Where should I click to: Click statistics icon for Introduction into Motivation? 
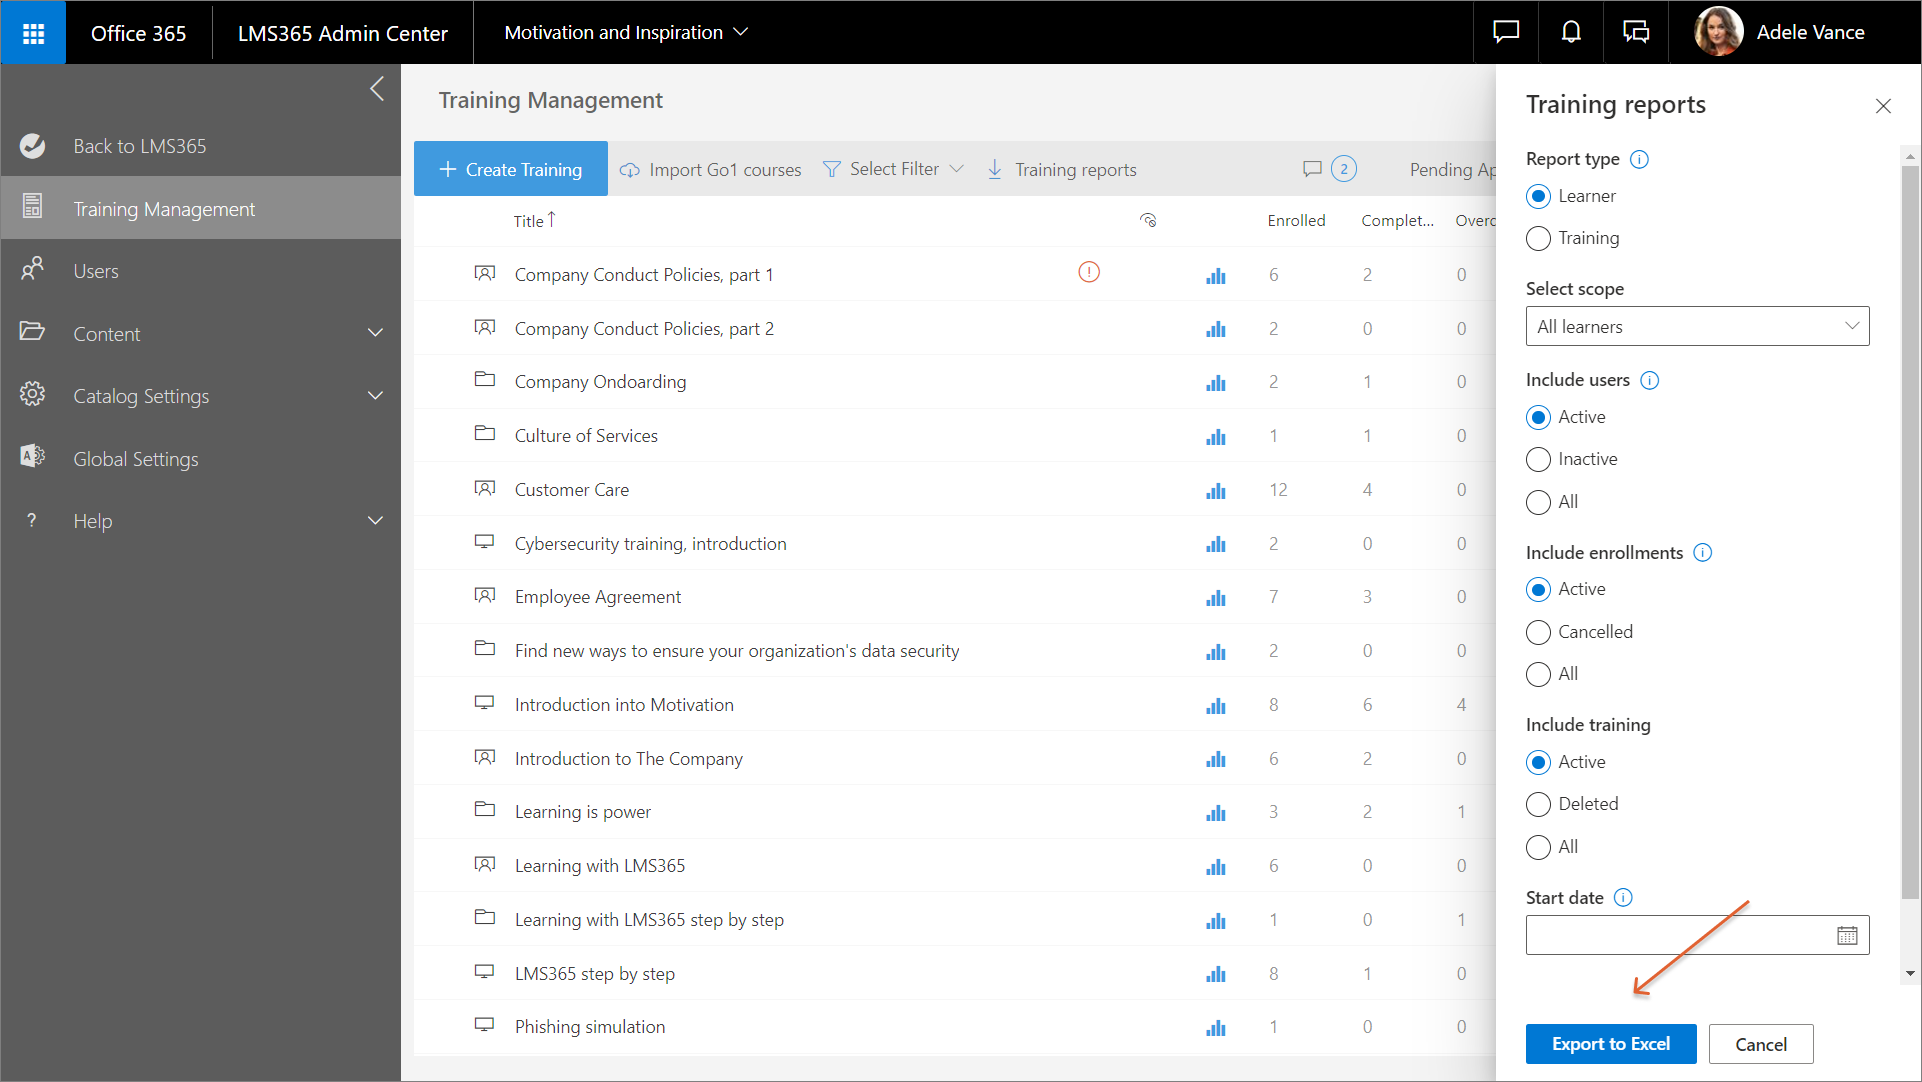pyautogui.click(x=1215, y=705)
